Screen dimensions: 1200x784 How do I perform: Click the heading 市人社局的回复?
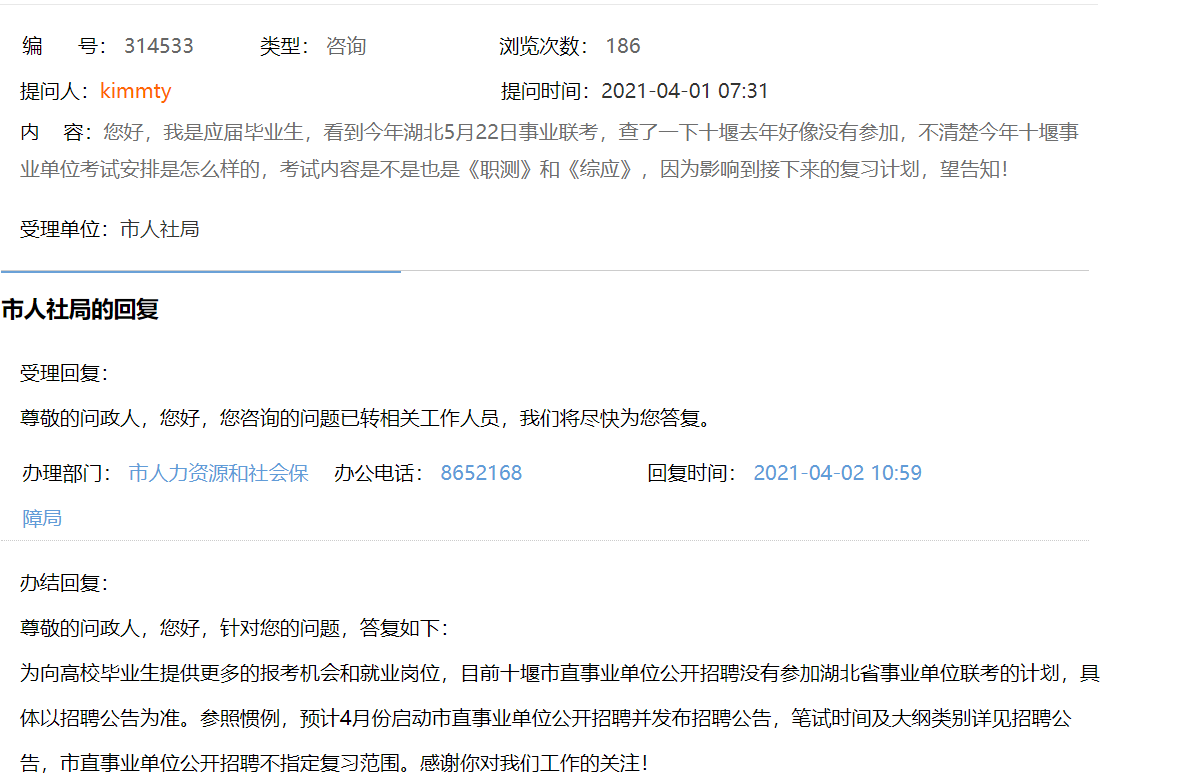coord(80,309)
